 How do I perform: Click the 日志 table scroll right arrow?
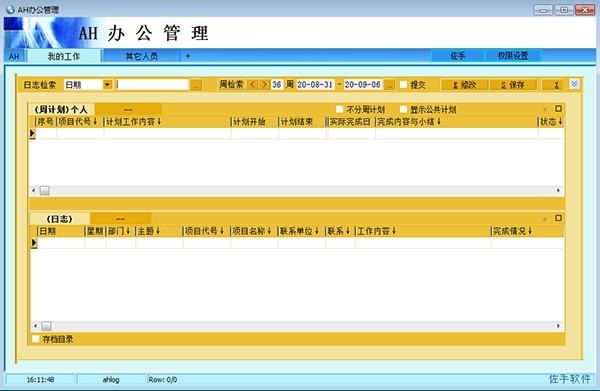(x=558, y=326)
